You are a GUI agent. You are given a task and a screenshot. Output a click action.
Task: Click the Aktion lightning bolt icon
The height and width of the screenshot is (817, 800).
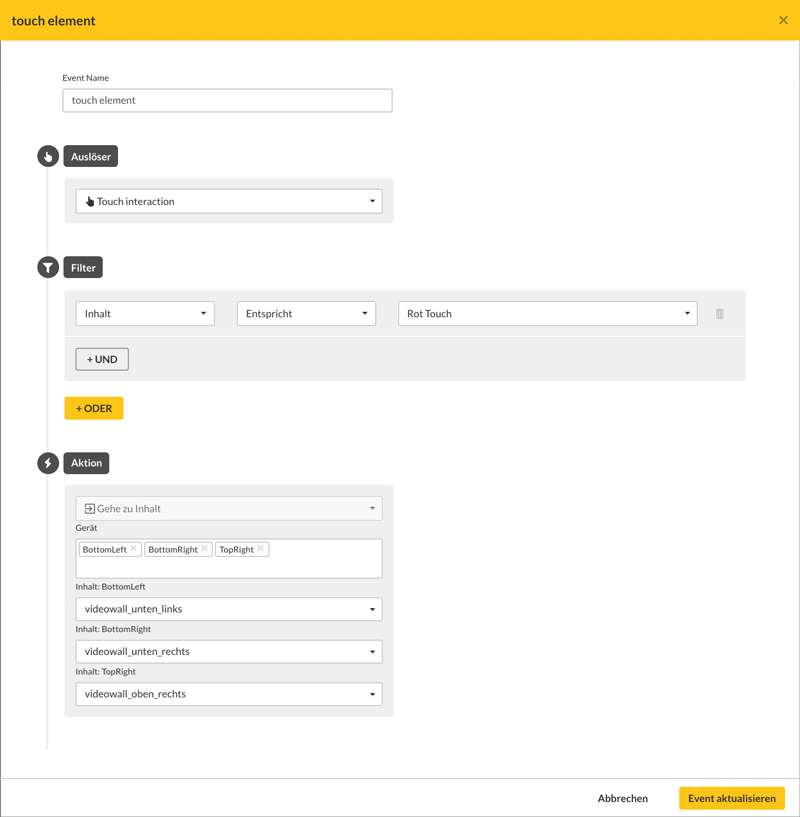48,463
